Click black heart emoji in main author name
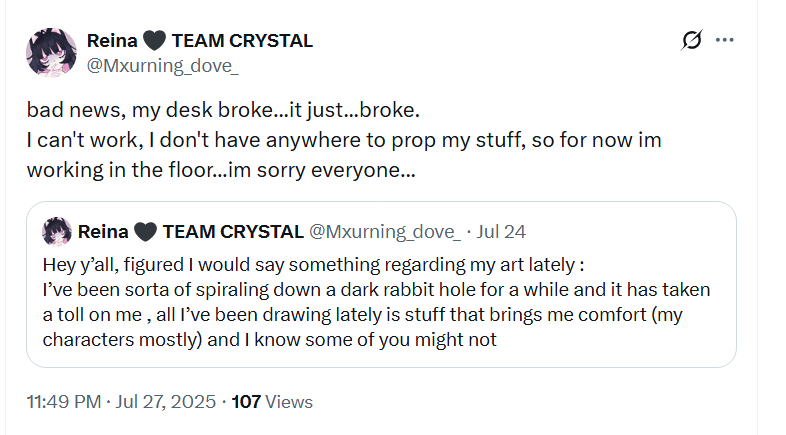 [x=153, y=42]
